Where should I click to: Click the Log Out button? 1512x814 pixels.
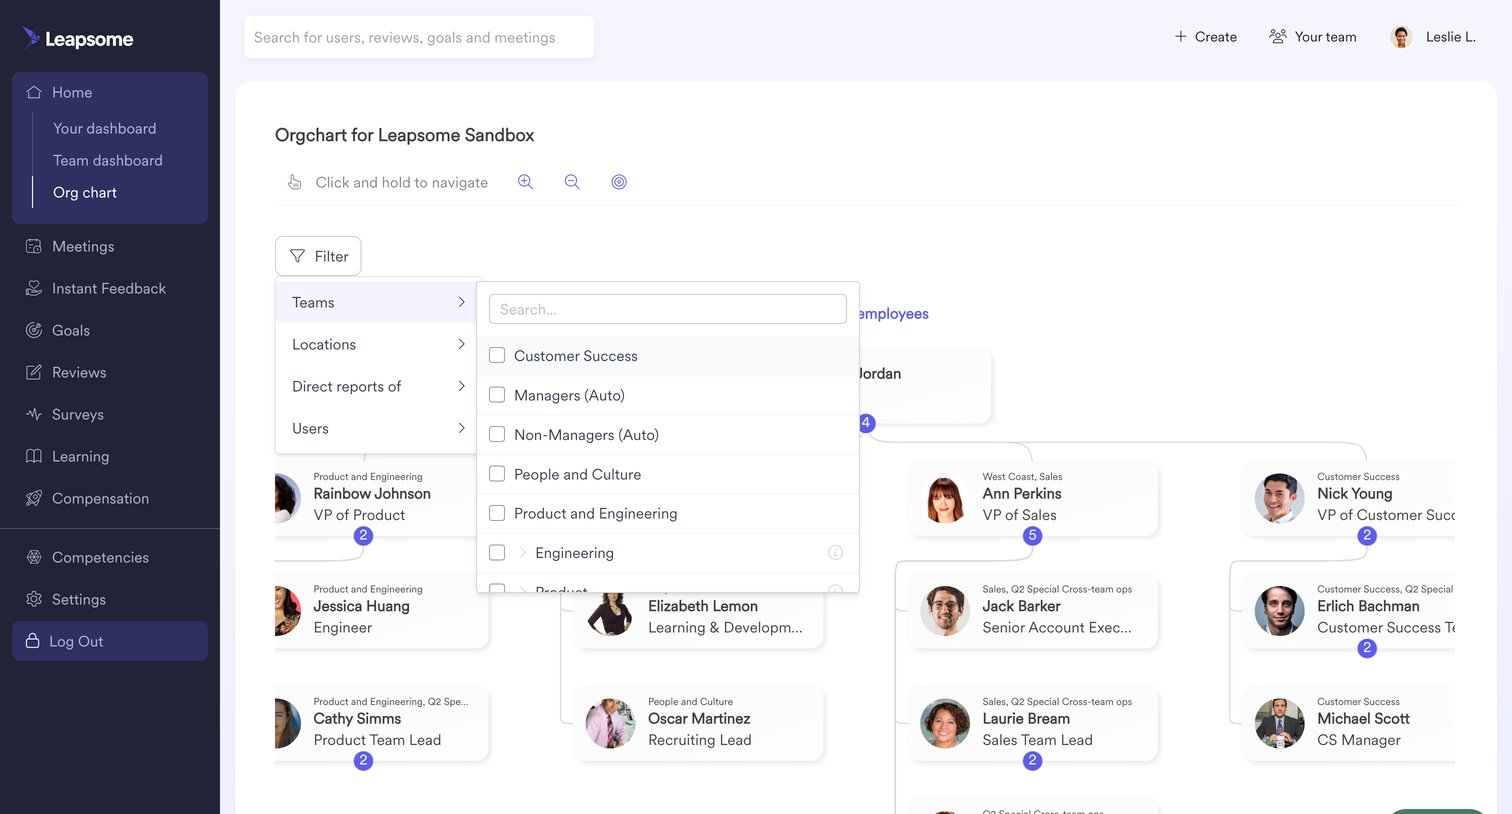(x=110, y=641)
